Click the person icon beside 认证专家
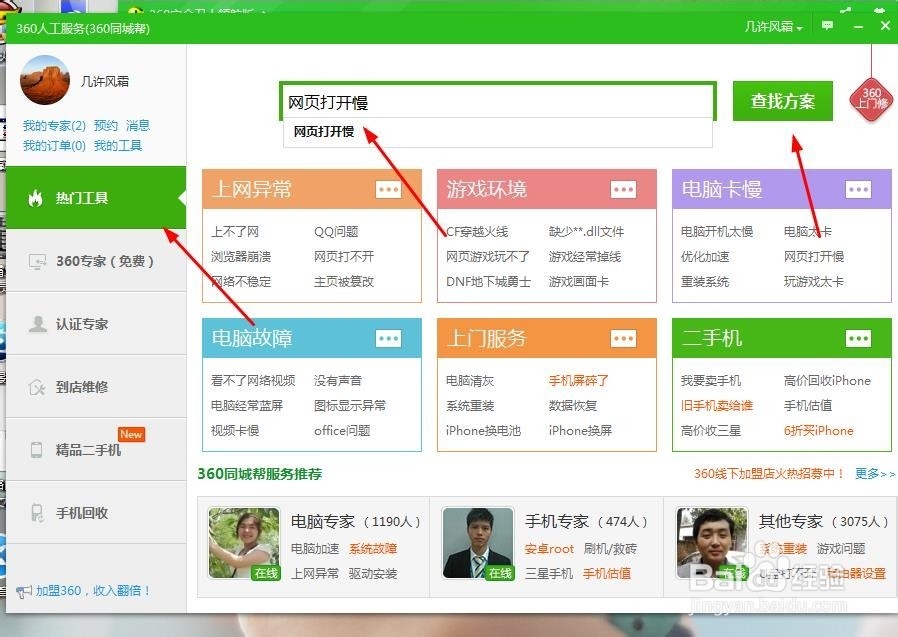 point(38,324)
